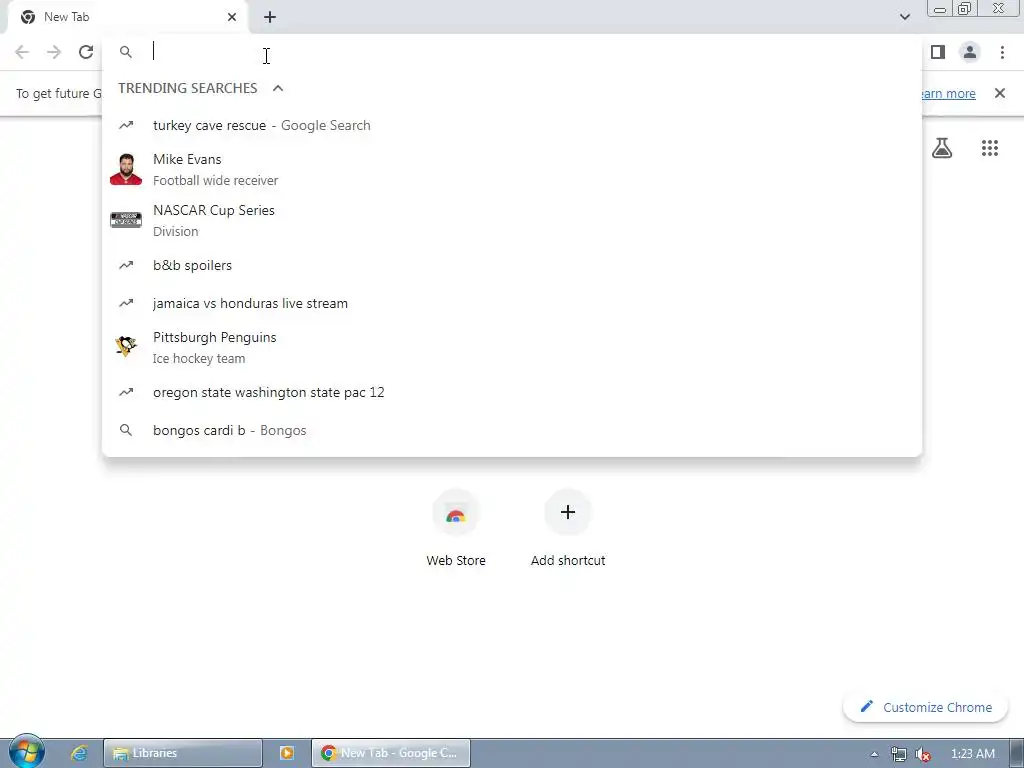Click the taskbar clock 1:23 AM
Image resolution: width=1024 pixels, height=768 pixels.
point(972,754)
